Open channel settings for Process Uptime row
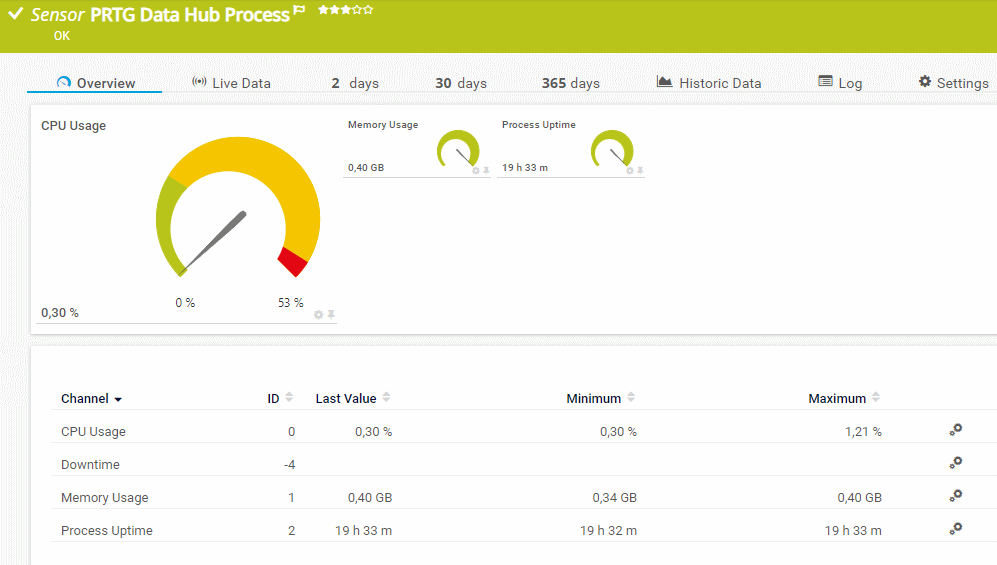Image resolution: width=997 pixels, height=565 pixels. click(x=955, y=529)
